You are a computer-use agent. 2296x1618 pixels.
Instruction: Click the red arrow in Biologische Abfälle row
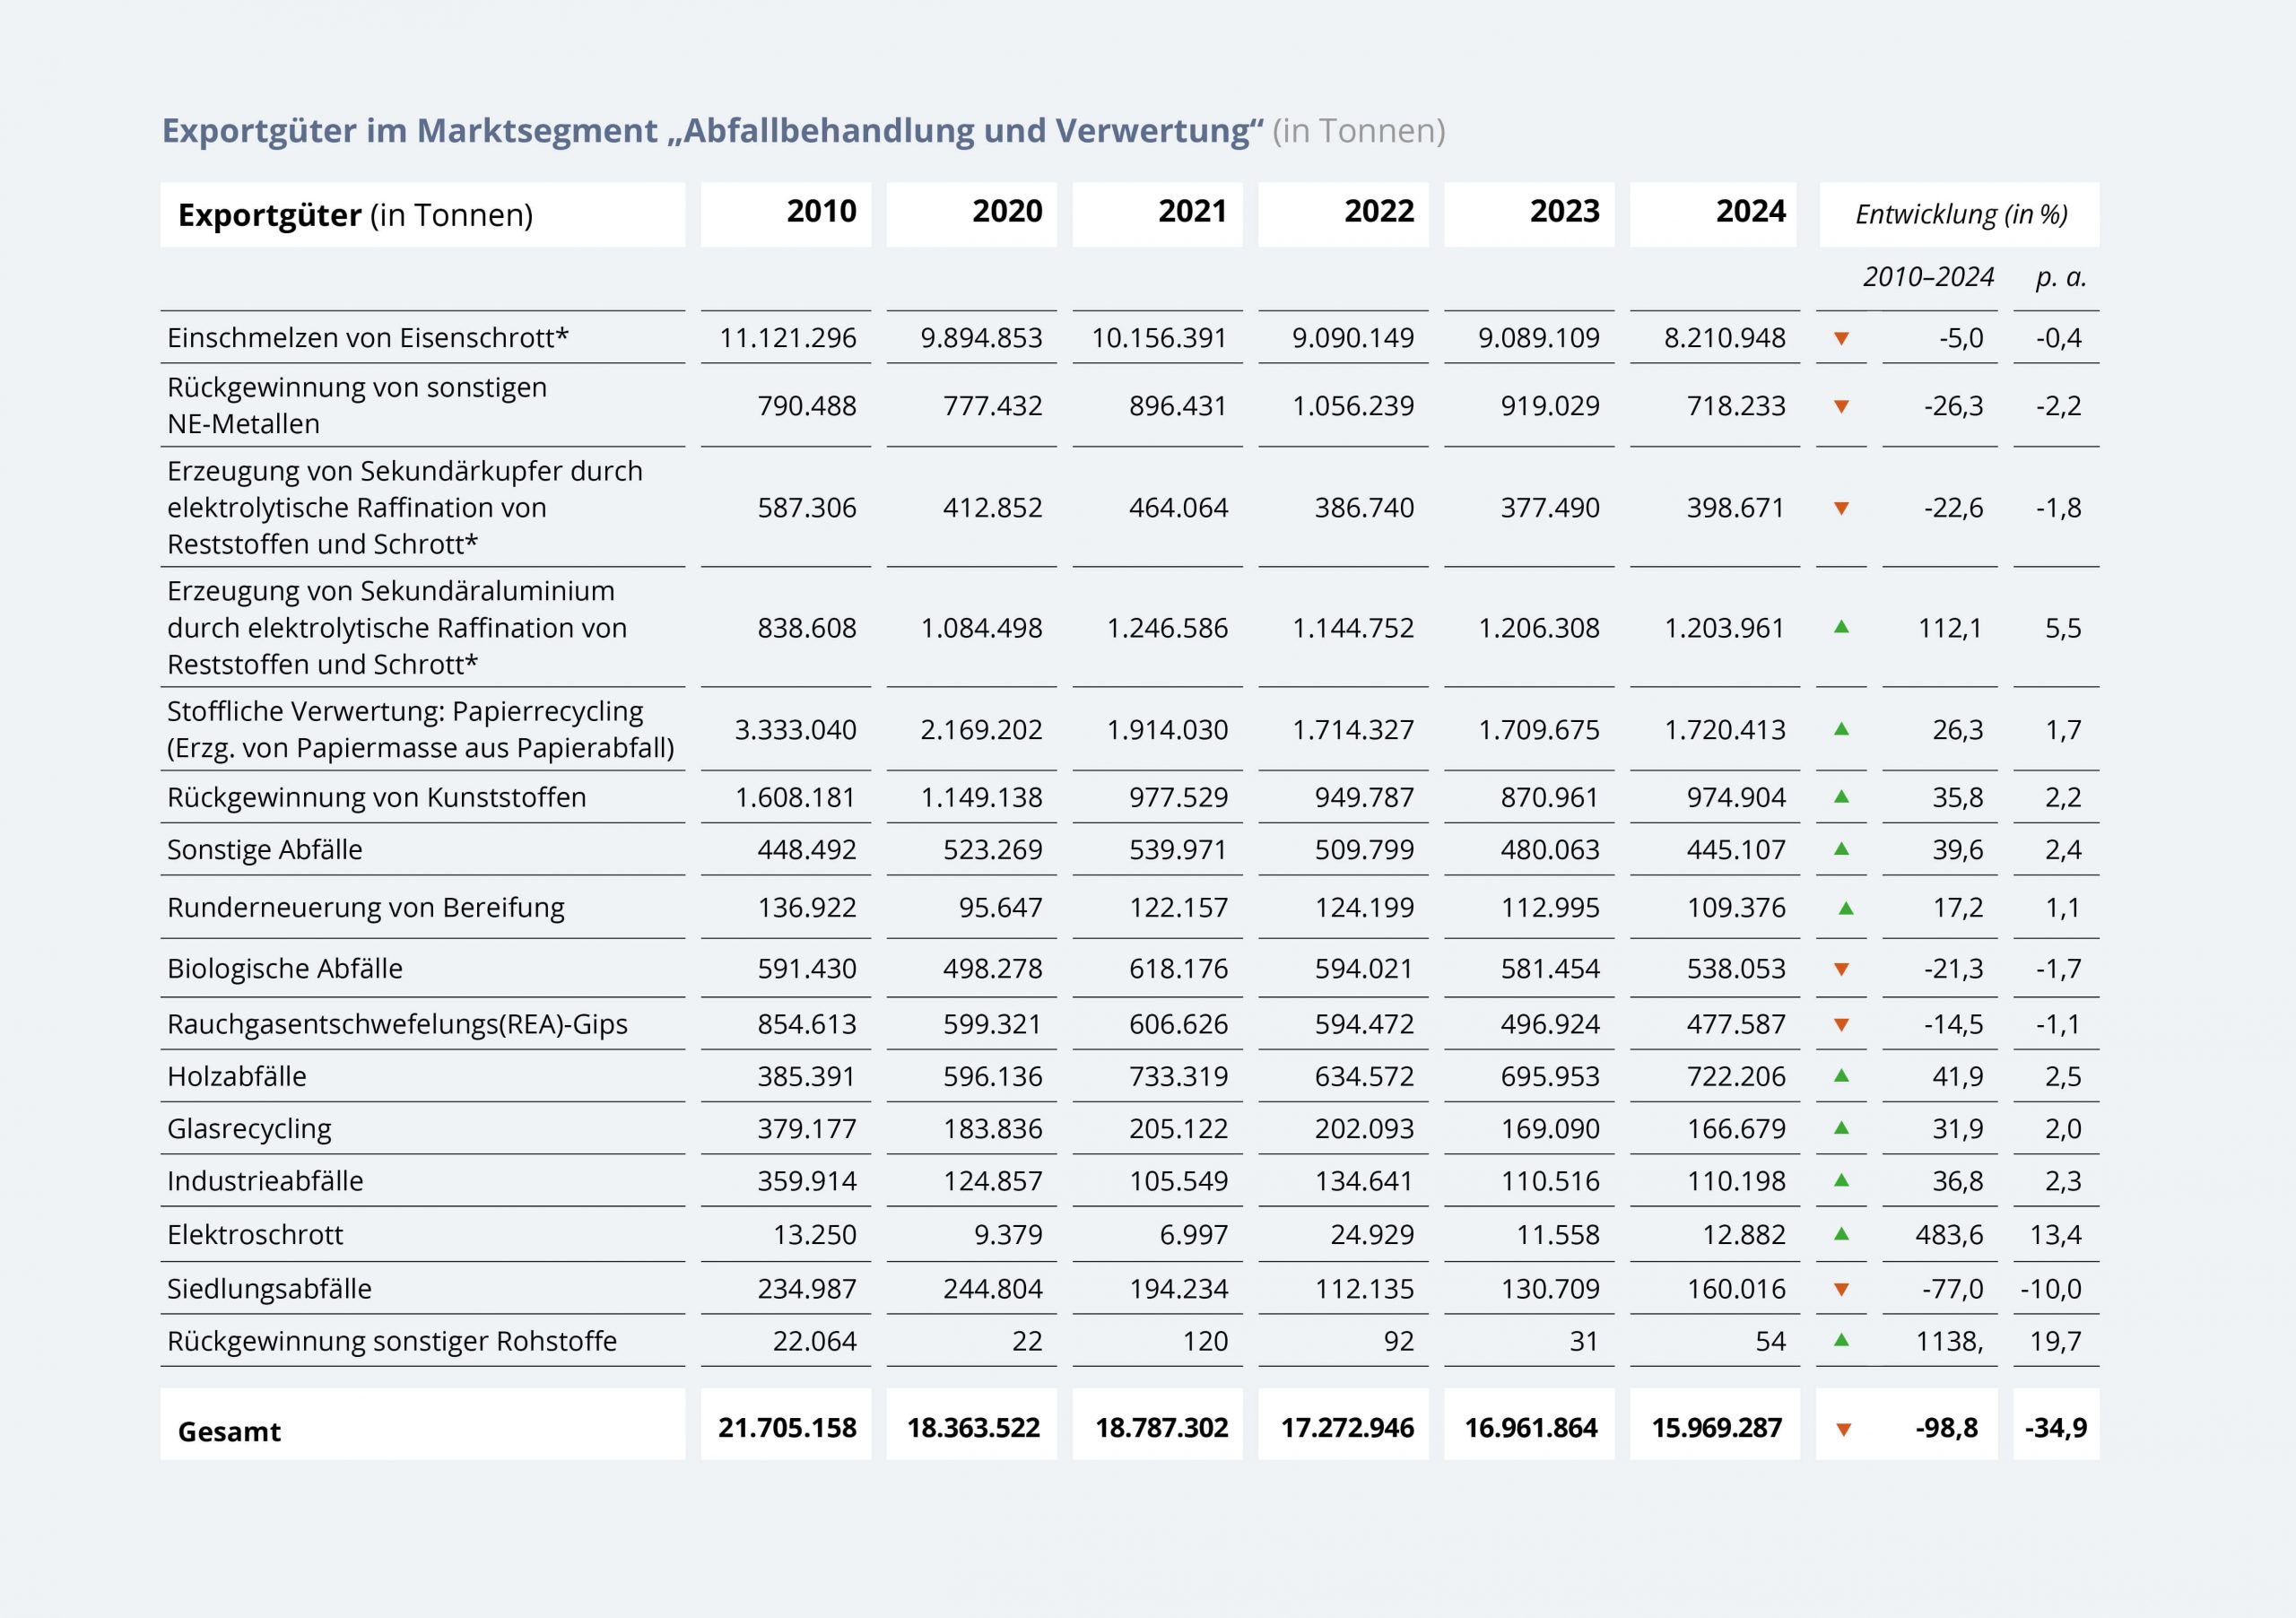[1841, 969]
